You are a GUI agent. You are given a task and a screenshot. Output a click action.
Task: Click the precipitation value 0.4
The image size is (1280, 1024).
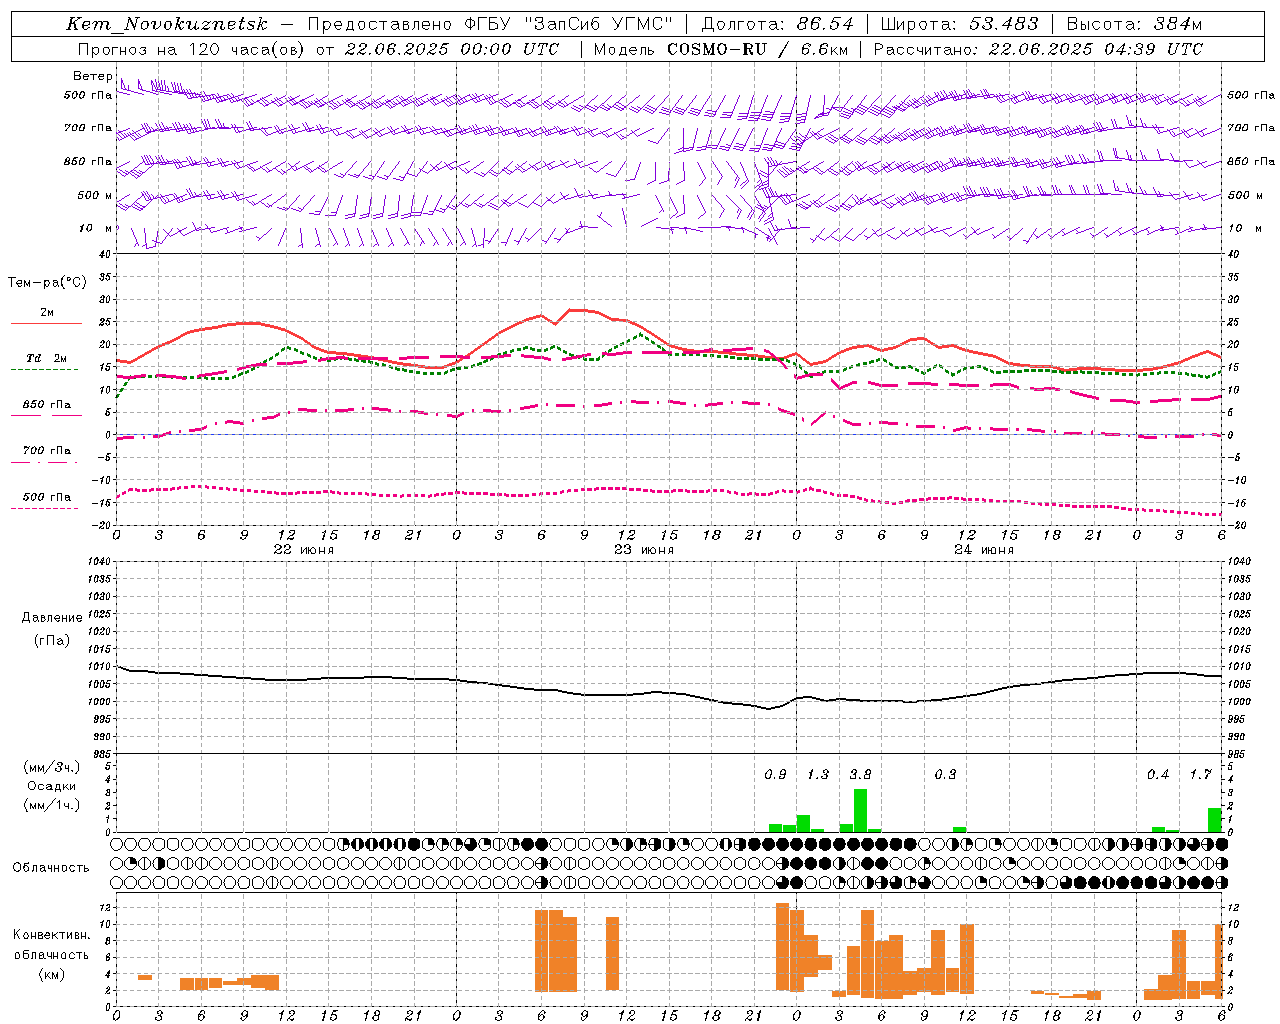point(1158,774)
